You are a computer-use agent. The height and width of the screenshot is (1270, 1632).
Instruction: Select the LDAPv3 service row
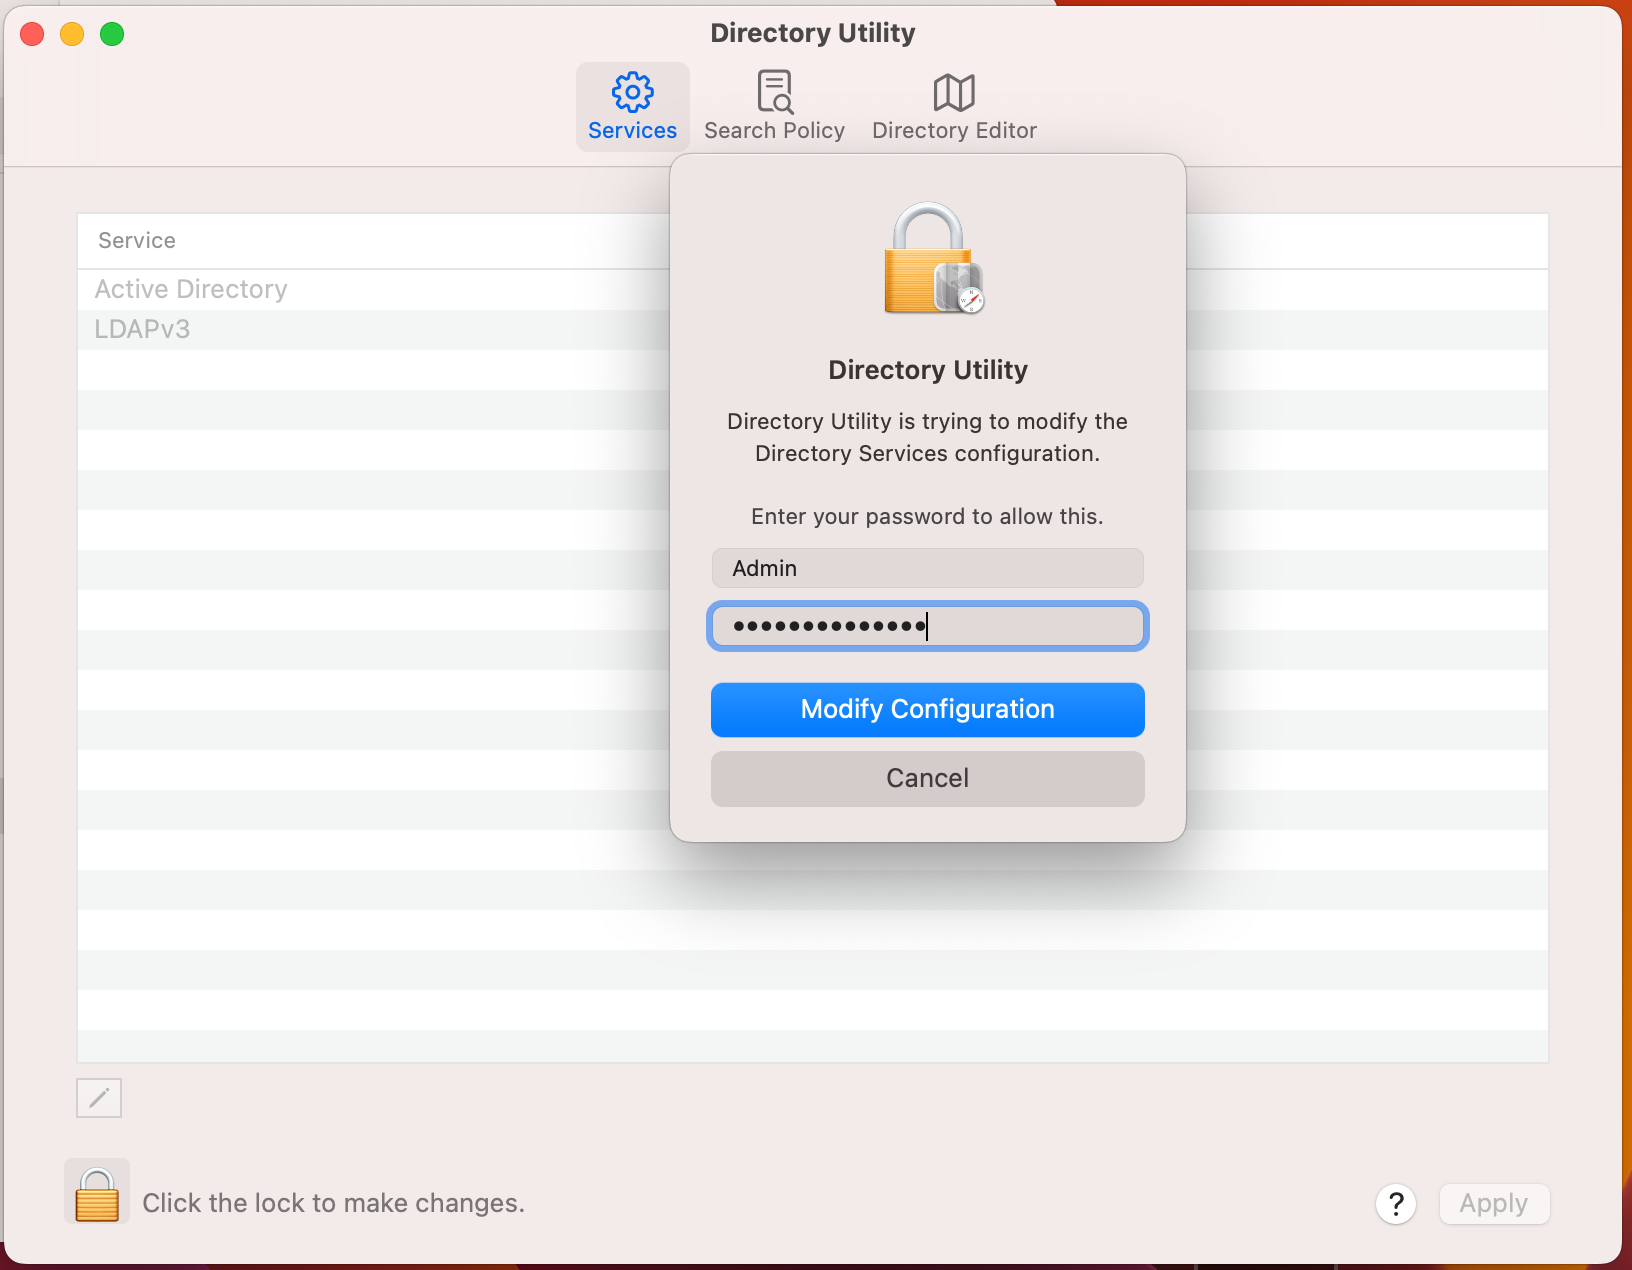coord(812,329)
